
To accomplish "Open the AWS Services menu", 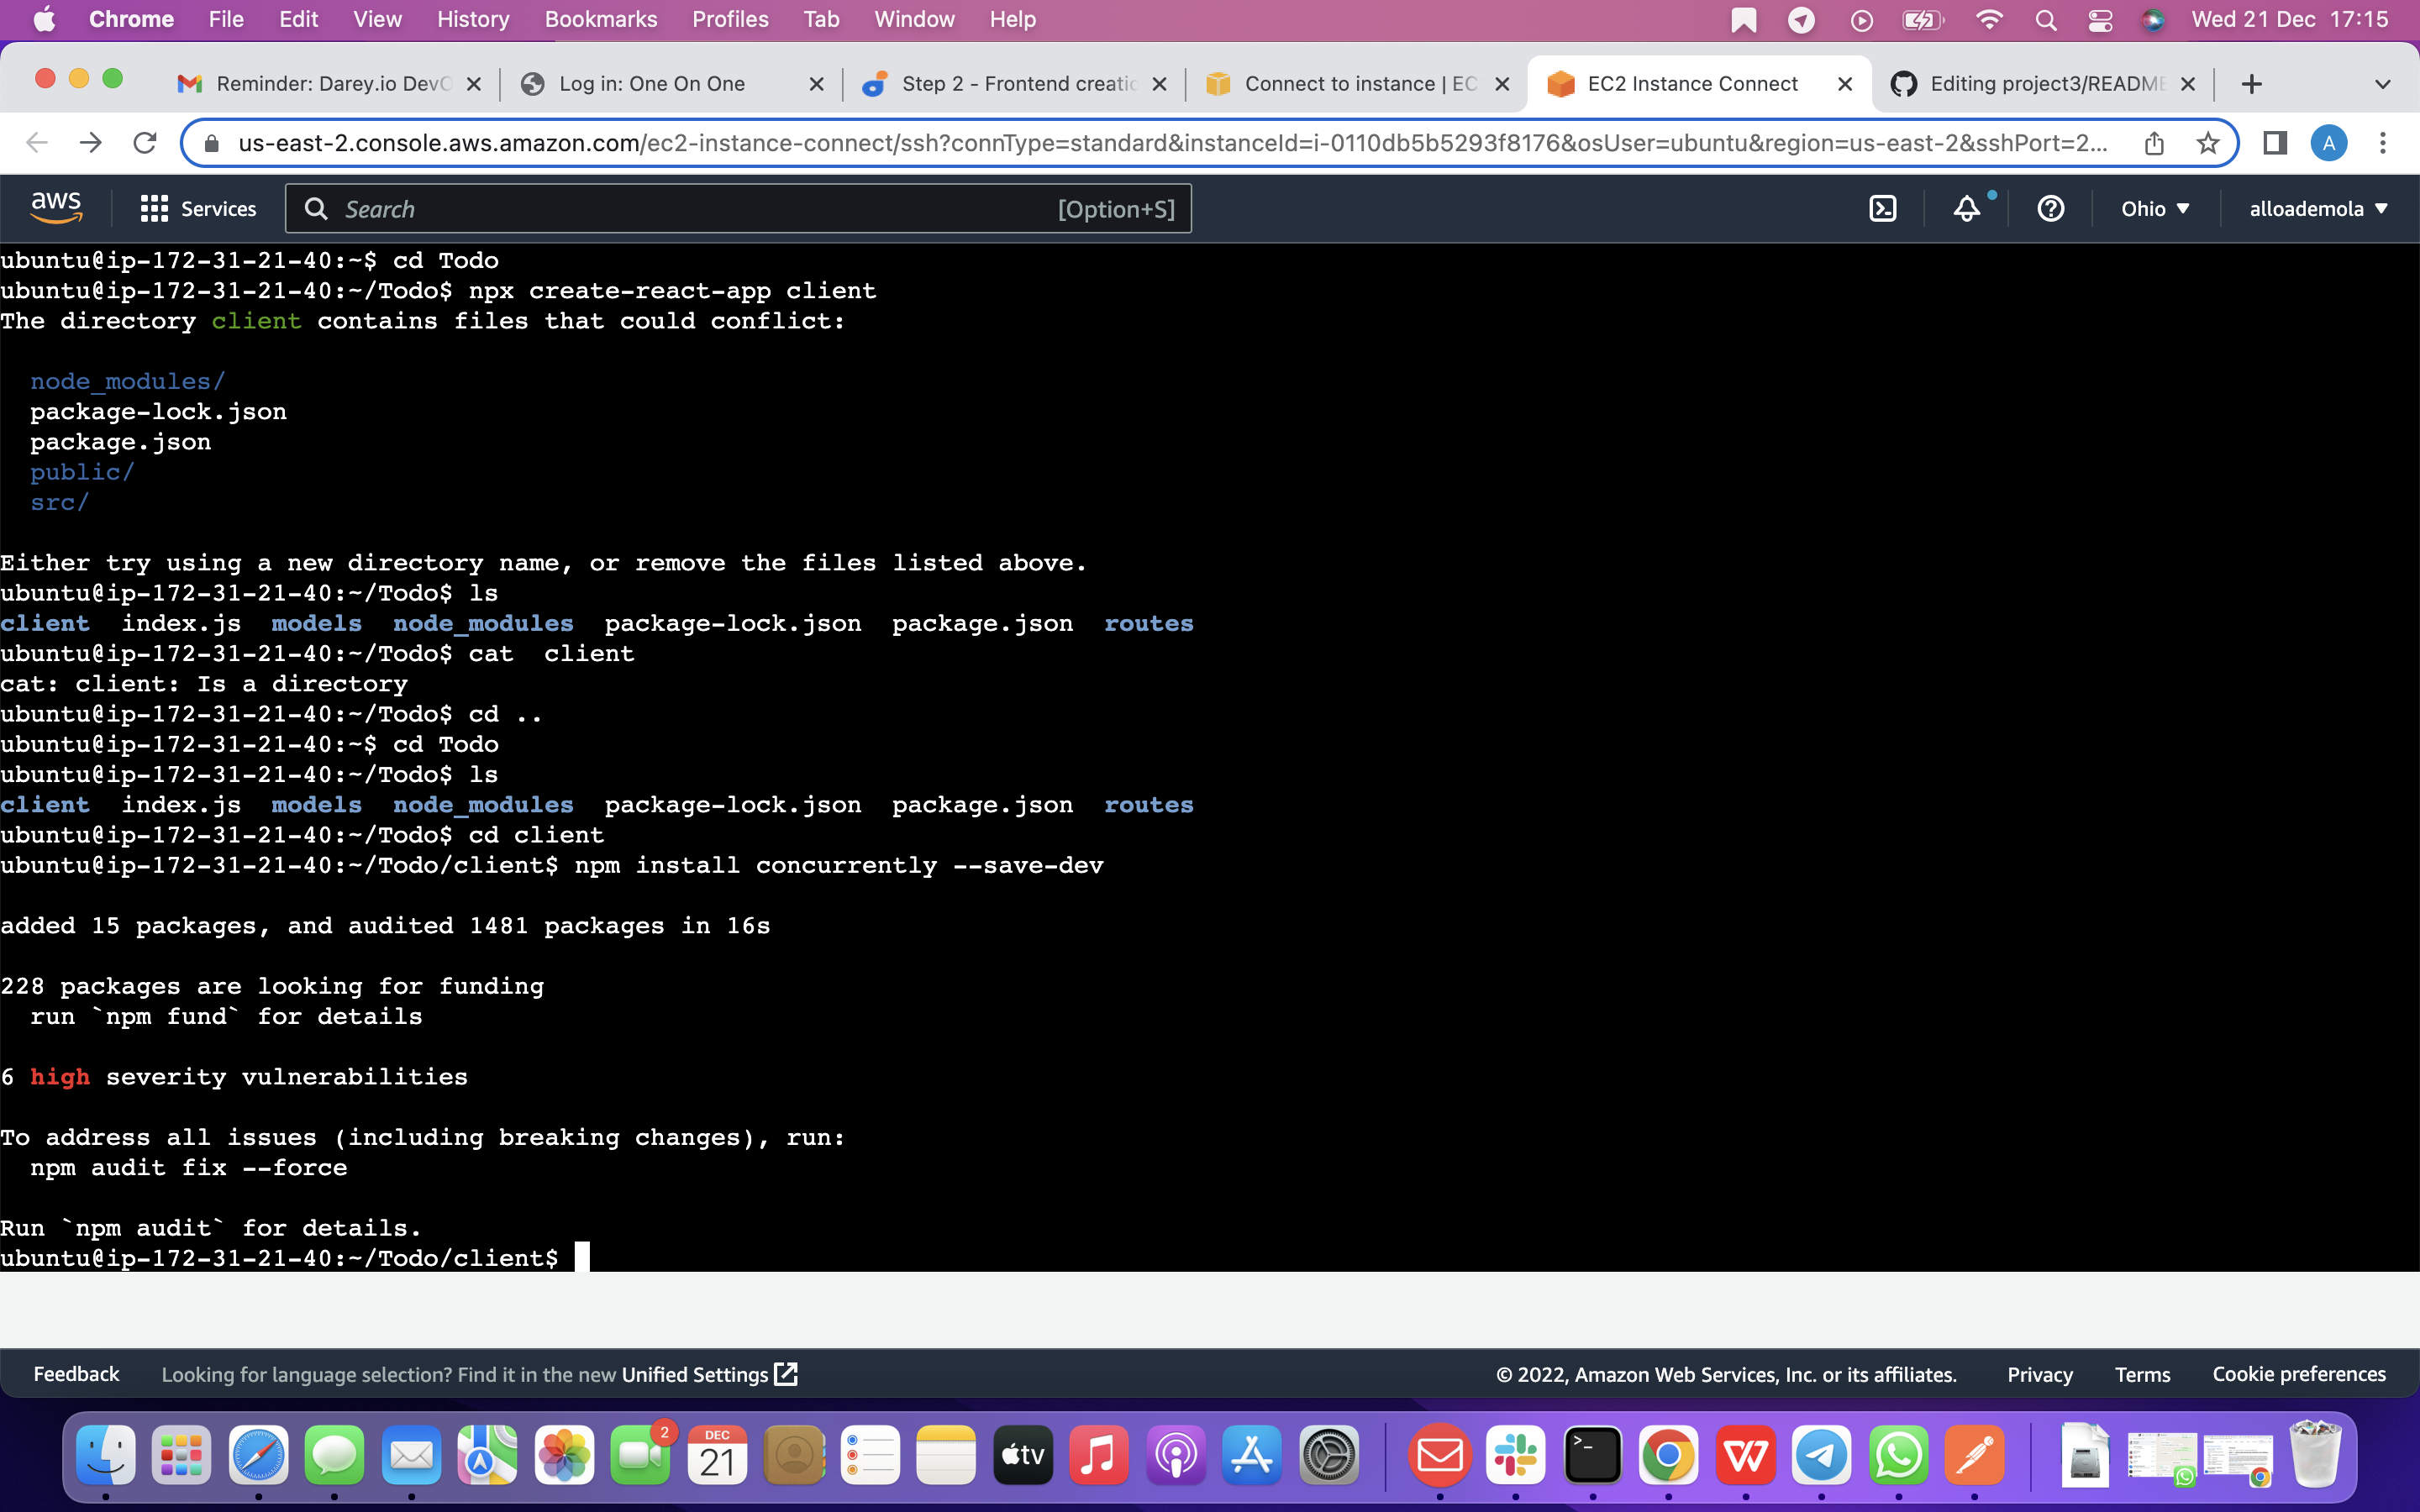I will click(197, 208).
